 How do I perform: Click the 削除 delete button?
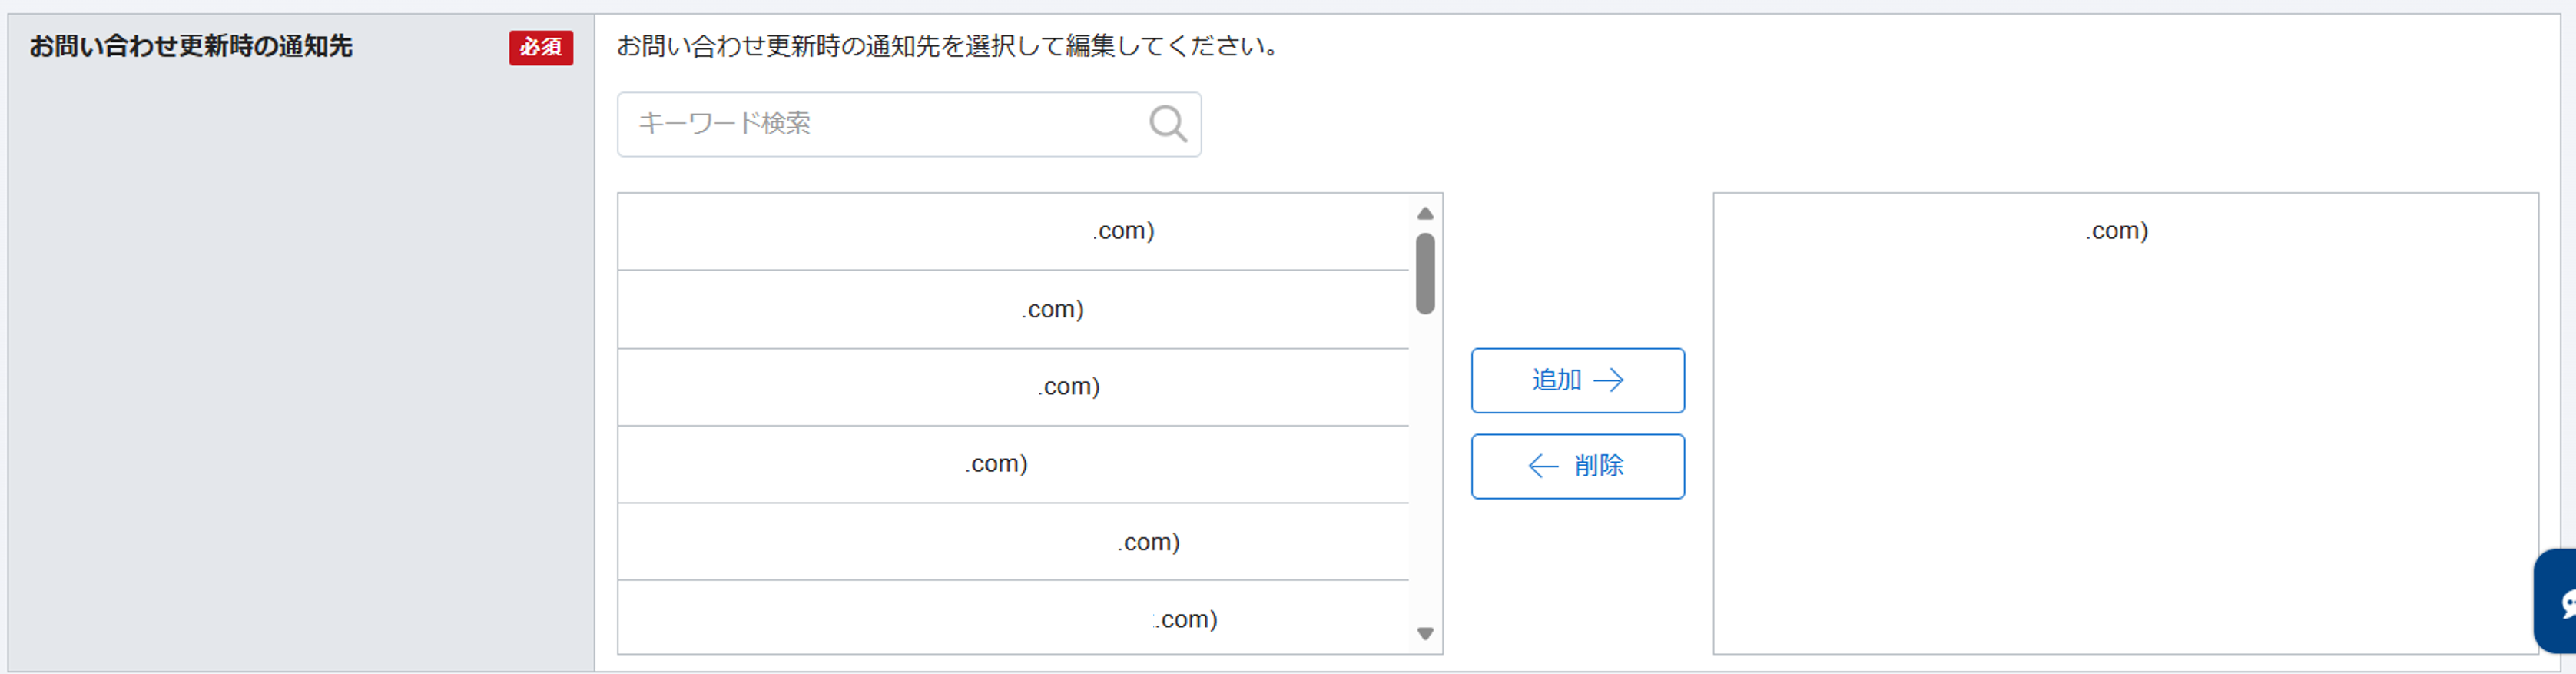point(1577,466)
